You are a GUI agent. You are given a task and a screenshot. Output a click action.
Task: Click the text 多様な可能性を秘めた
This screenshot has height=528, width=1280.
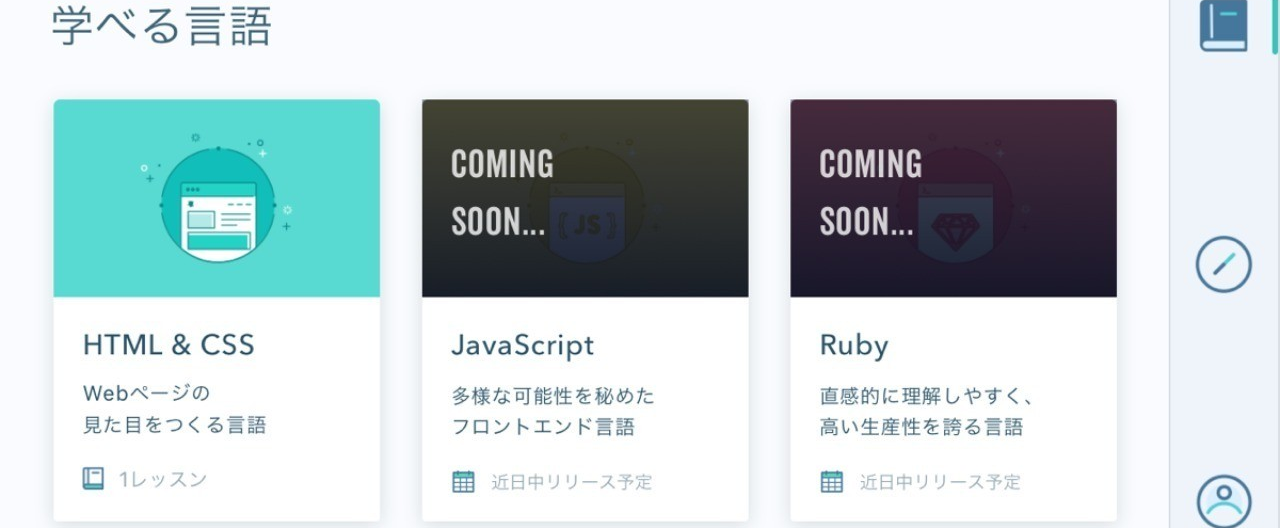click(x=553, y=395)
